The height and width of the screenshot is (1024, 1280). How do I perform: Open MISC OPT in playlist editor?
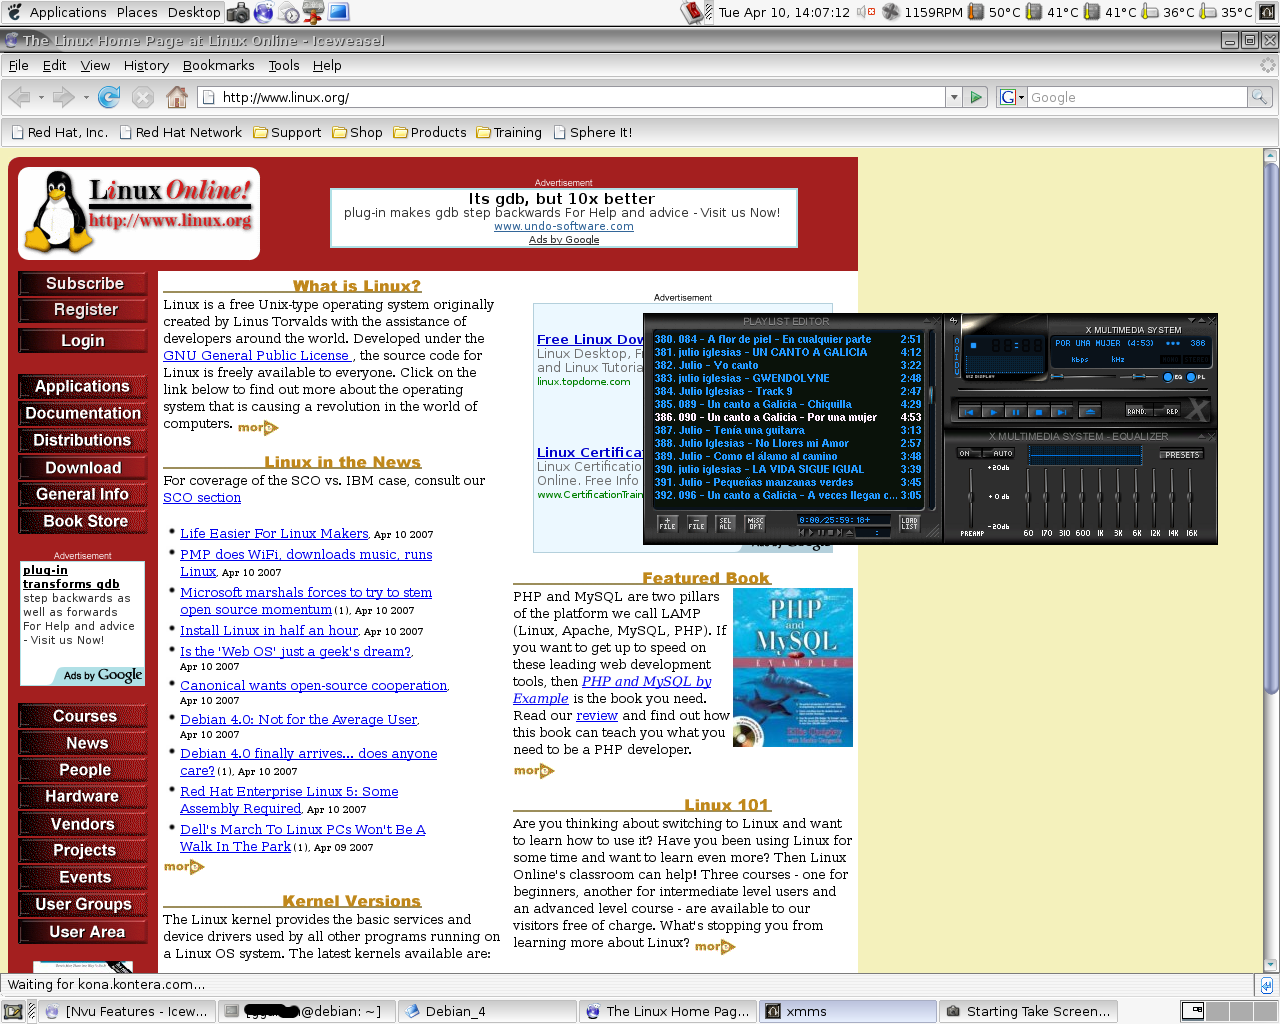click(x=755, y=523)
